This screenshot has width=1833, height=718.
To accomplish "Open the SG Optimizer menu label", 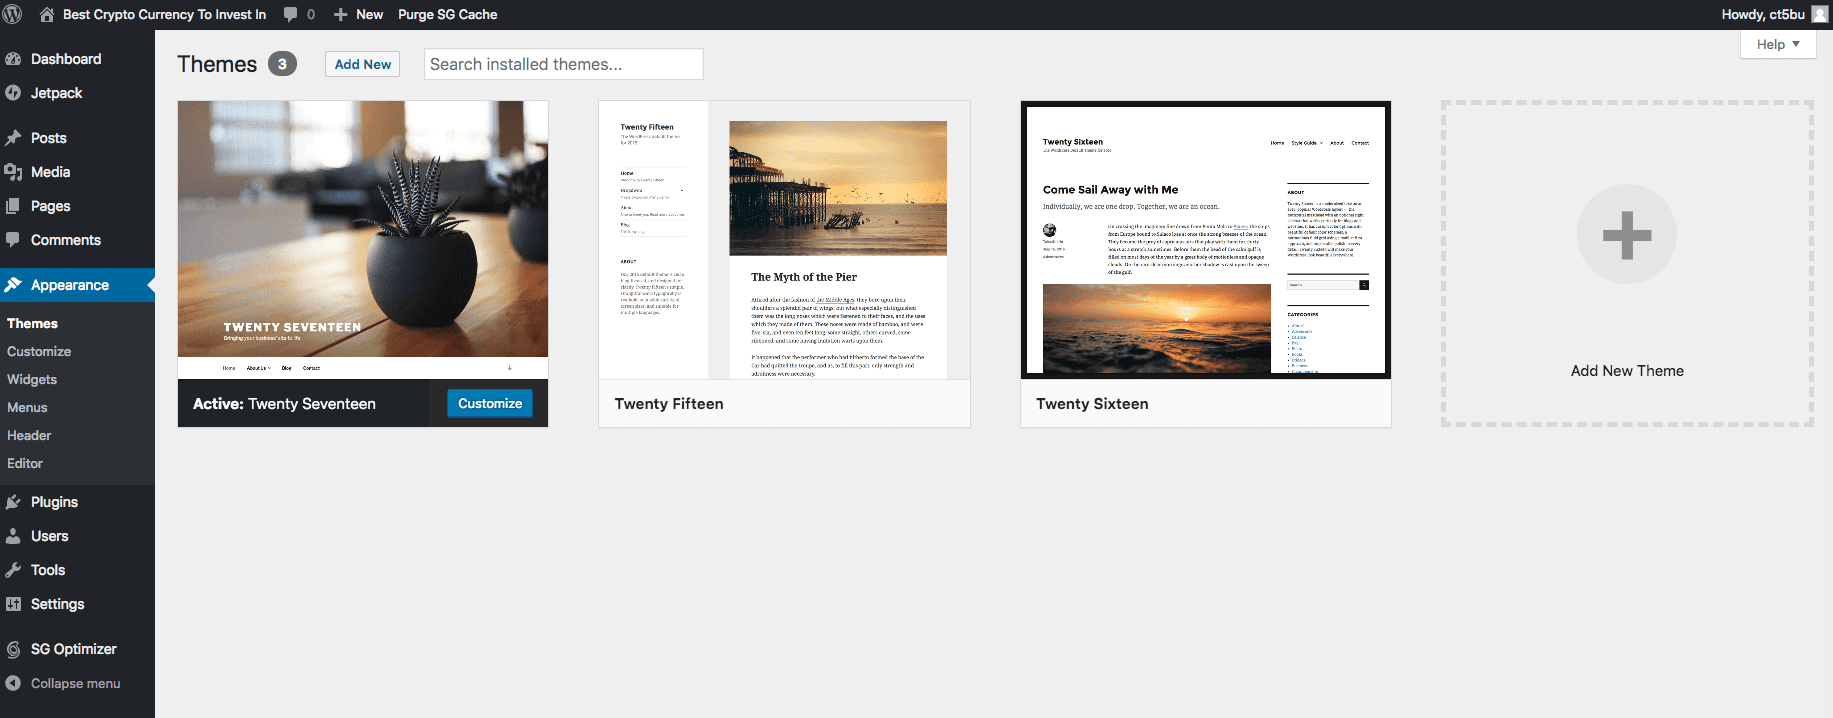I will [74, 649].
